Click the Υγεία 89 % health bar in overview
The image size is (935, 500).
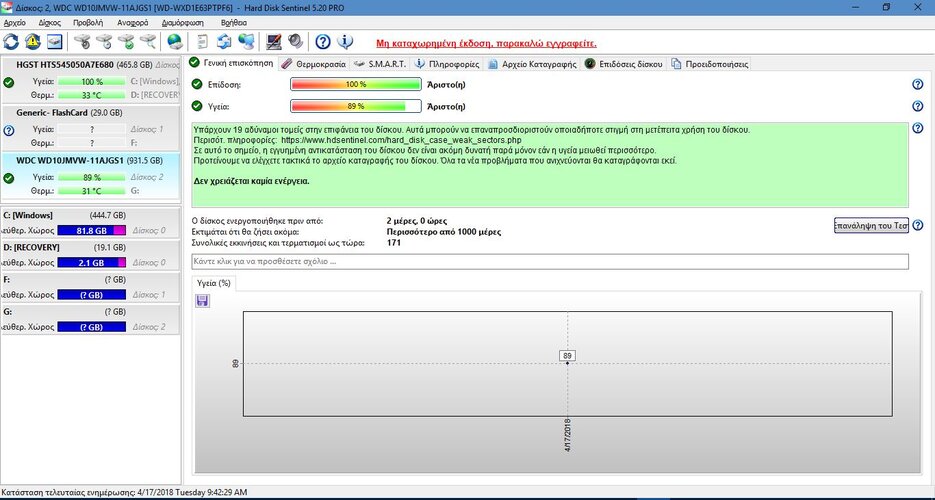[x=356, y=106]
